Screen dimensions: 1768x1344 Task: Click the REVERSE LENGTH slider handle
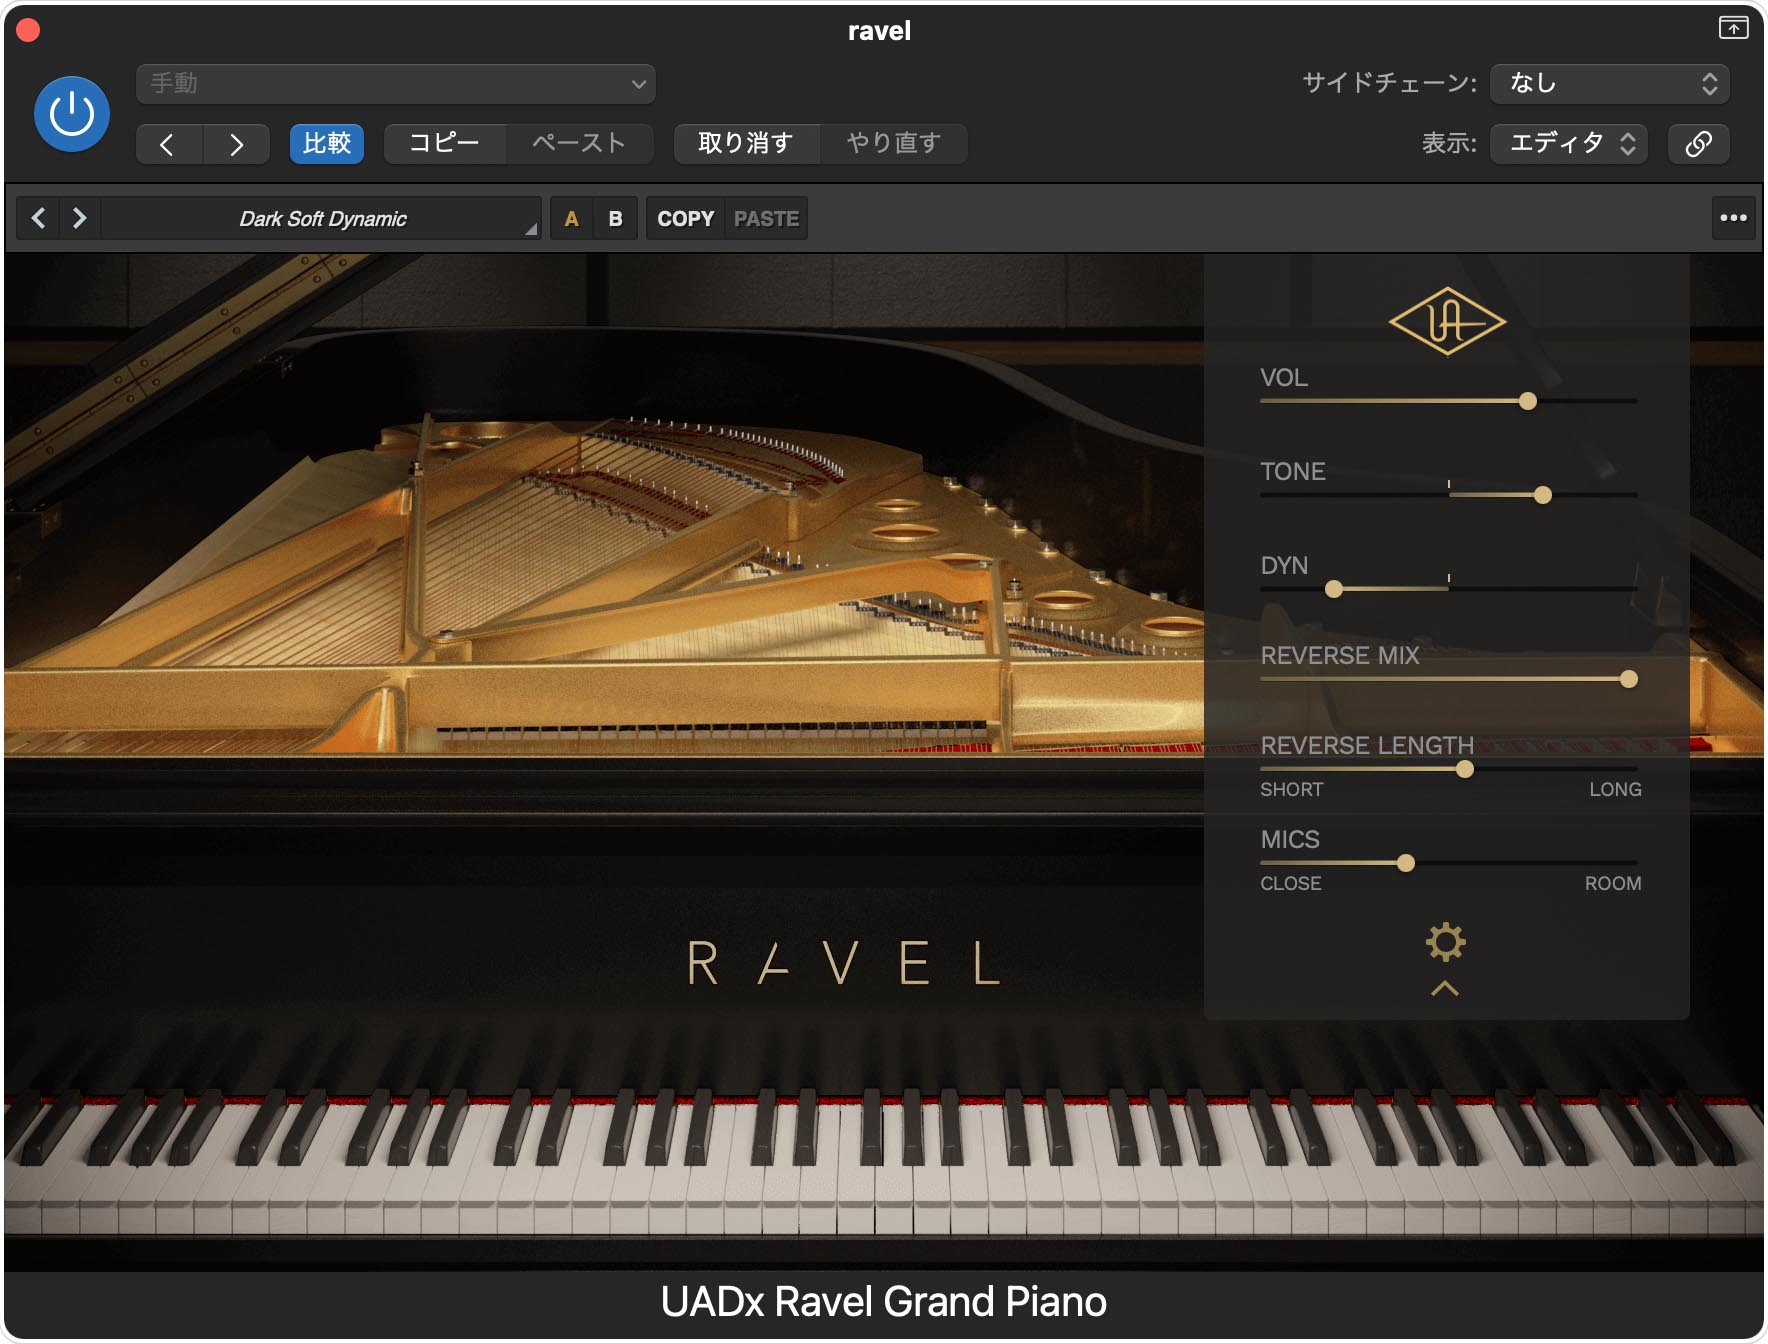tap(1465, 769)
